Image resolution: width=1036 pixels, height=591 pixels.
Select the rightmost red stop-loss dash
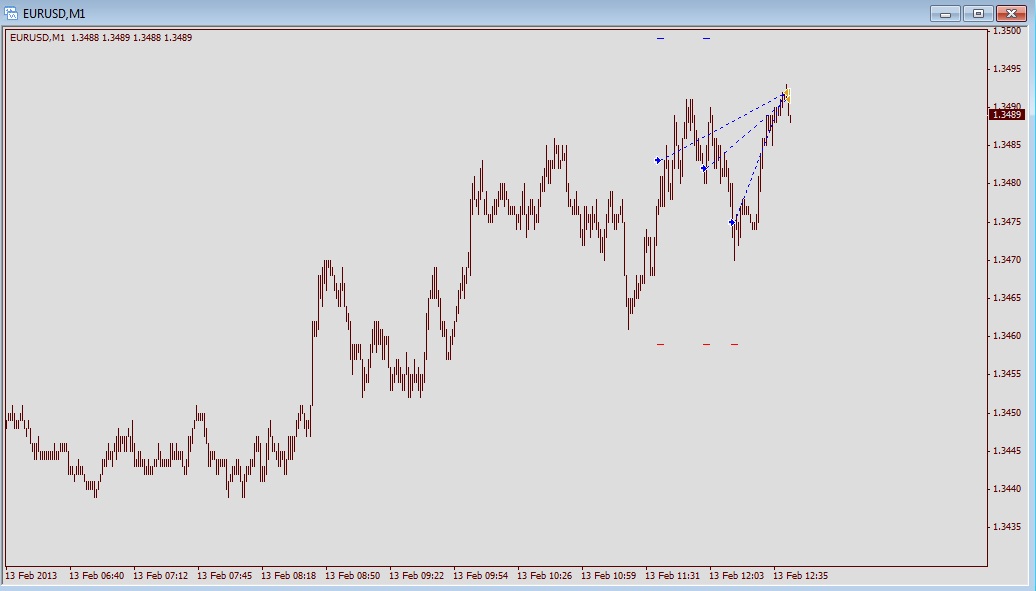click(734, 344)
